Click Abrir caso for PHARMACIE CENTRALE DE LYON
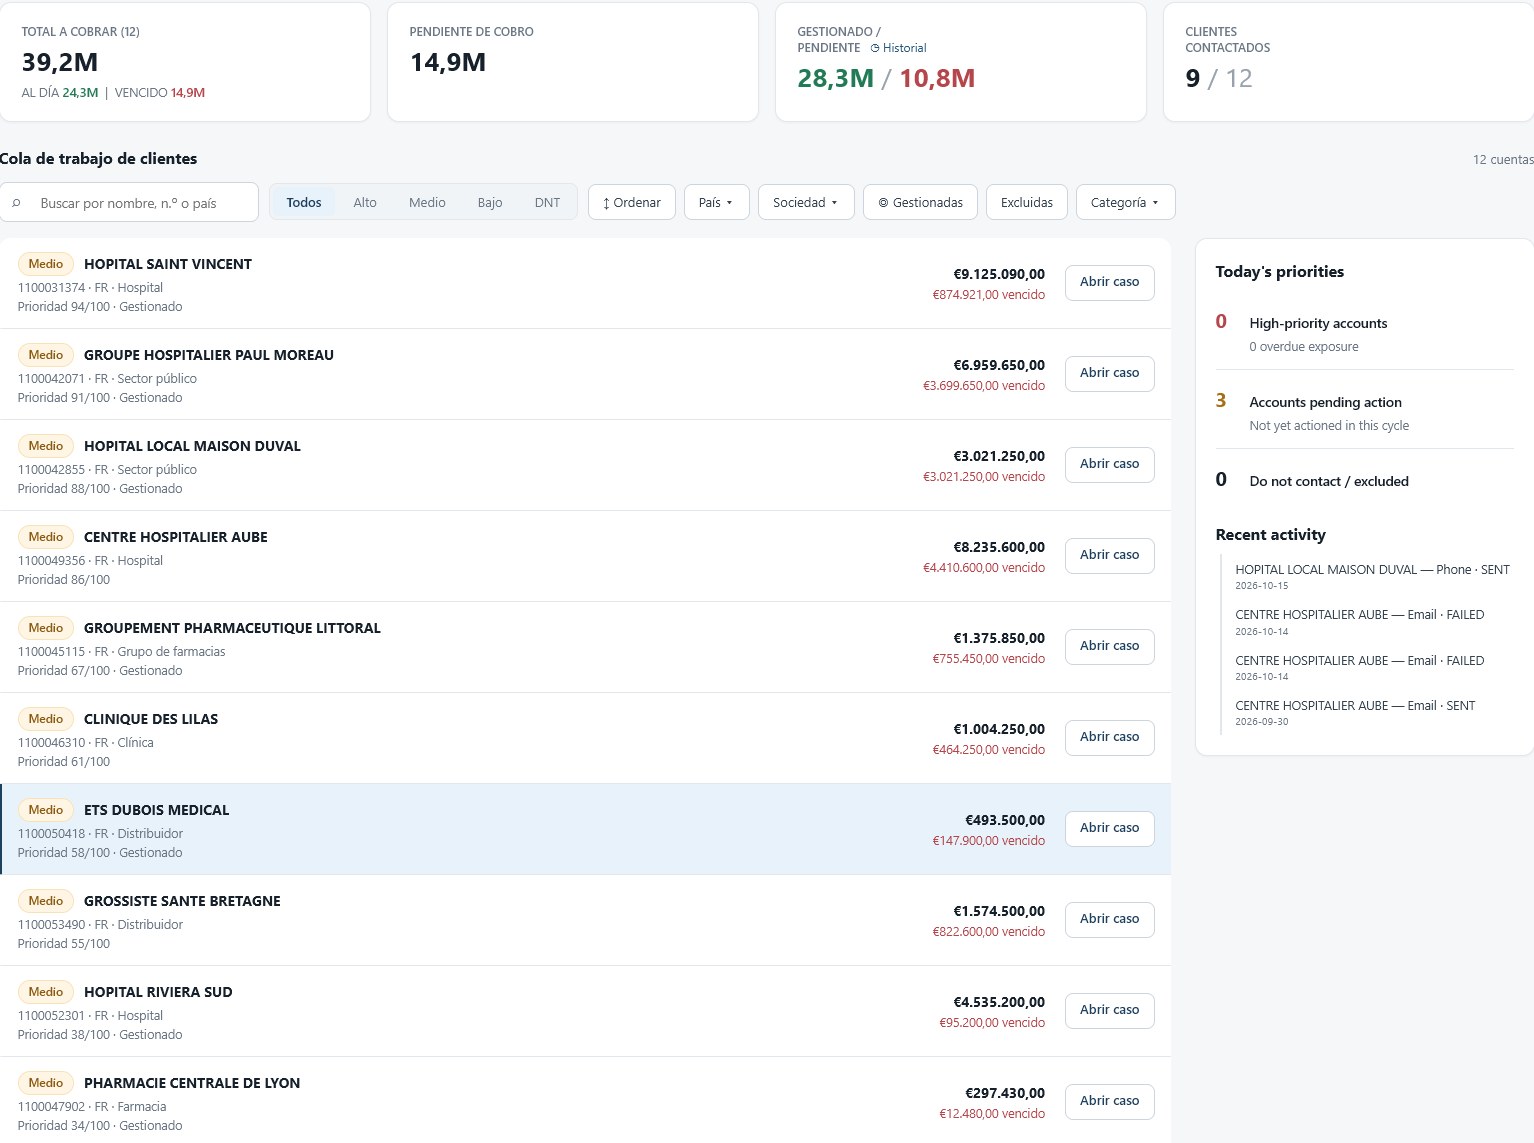Image resolution: width=1534 pixels, height=1143 pixels. tap(1110, 1101)
